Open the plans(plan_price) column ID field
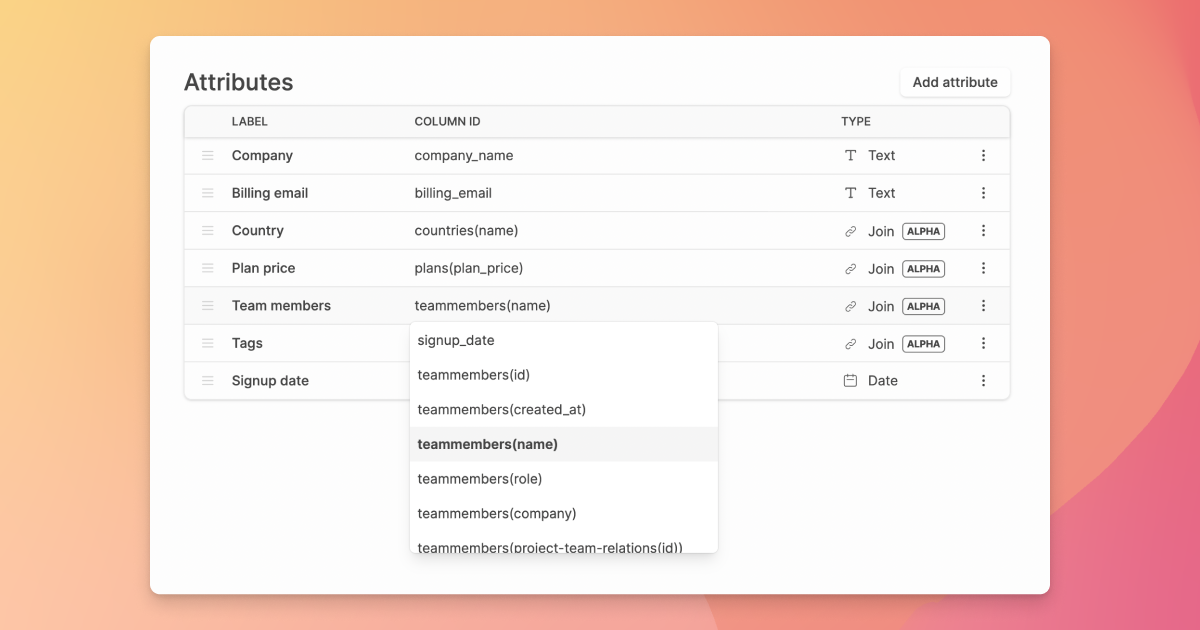This screenshot has height=630, width=1200. (x=469, y=268)
